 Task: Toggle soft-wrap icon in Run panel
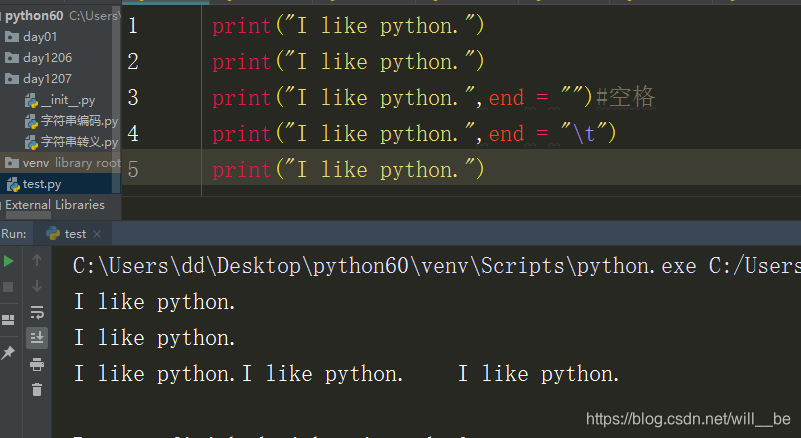click(x=37, y=312)
